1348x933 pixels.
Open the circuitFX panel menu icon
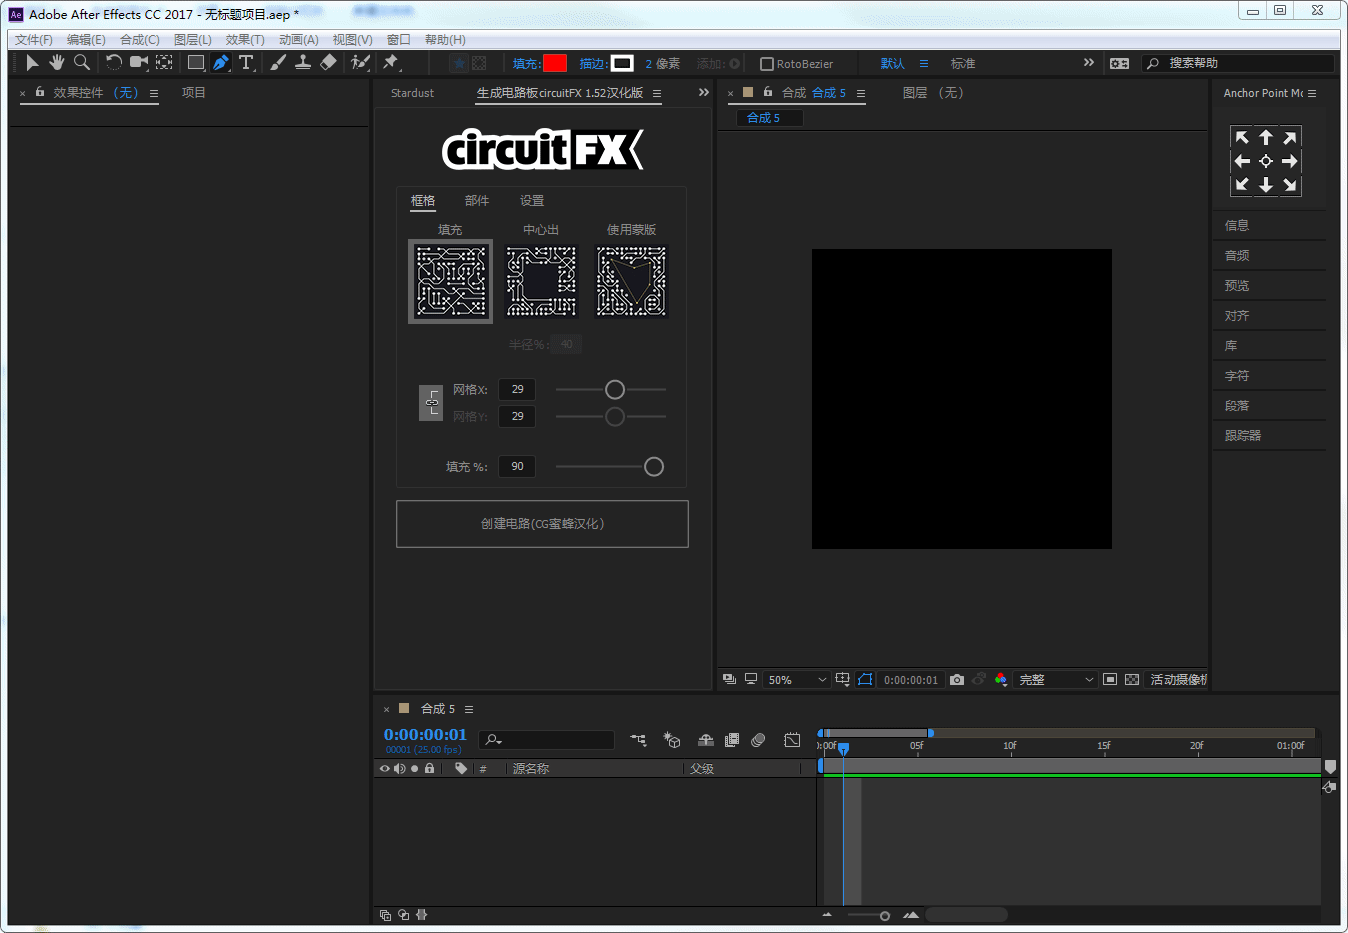click(657, 93)
